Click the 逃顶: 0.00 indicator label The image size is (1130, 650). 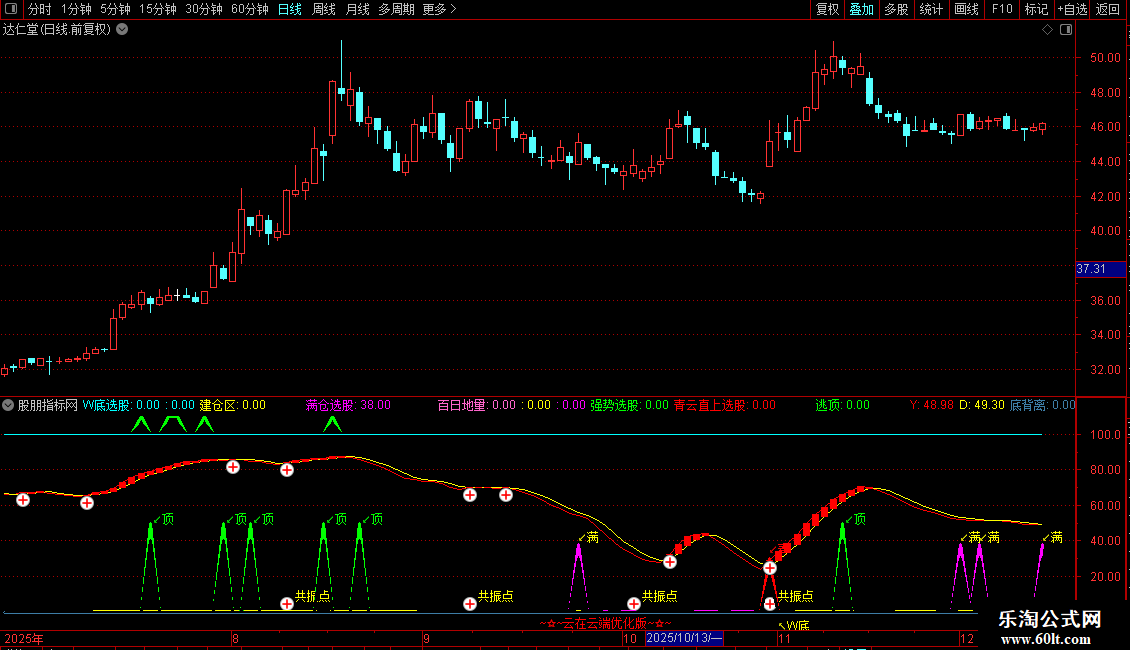[x=842, y=405]
